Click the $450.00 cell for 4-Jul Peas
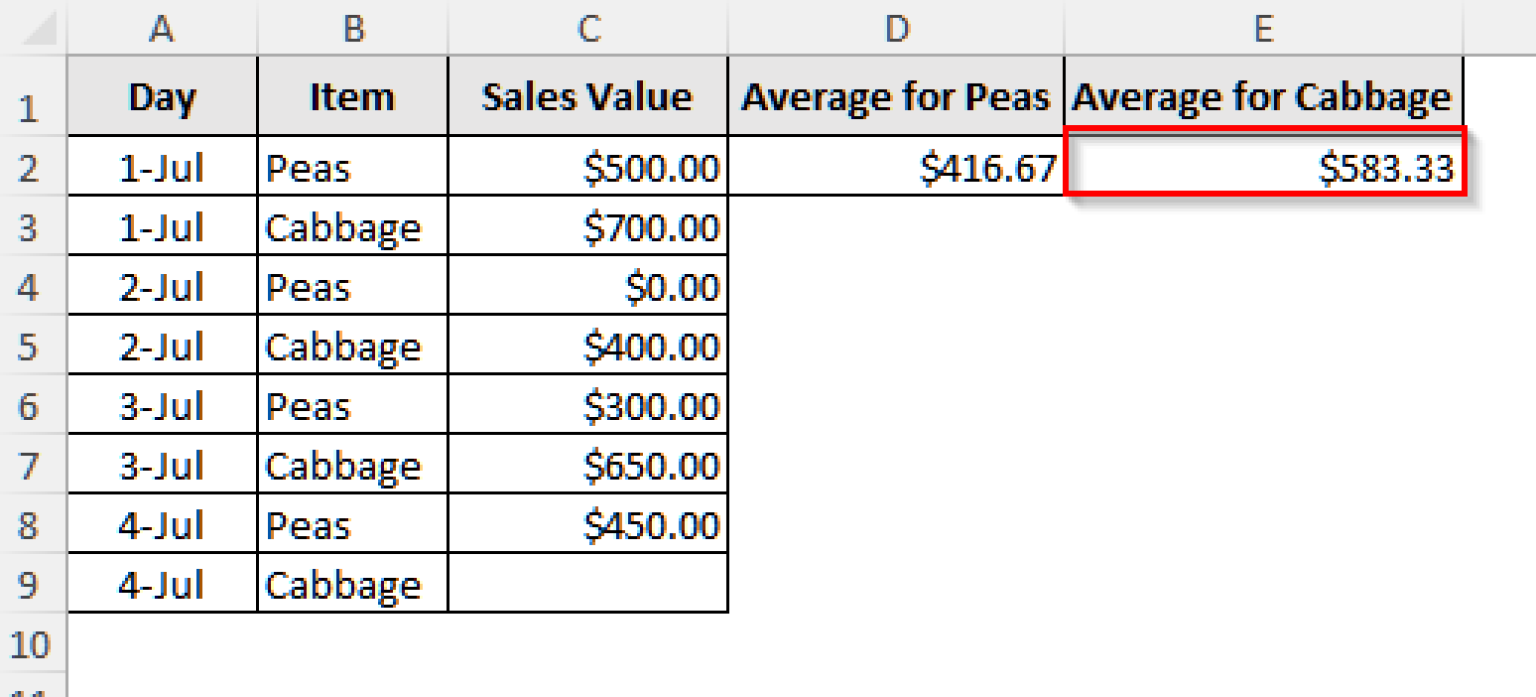The width and height of the screenshot is (1536, 697). tap(588, 525)
